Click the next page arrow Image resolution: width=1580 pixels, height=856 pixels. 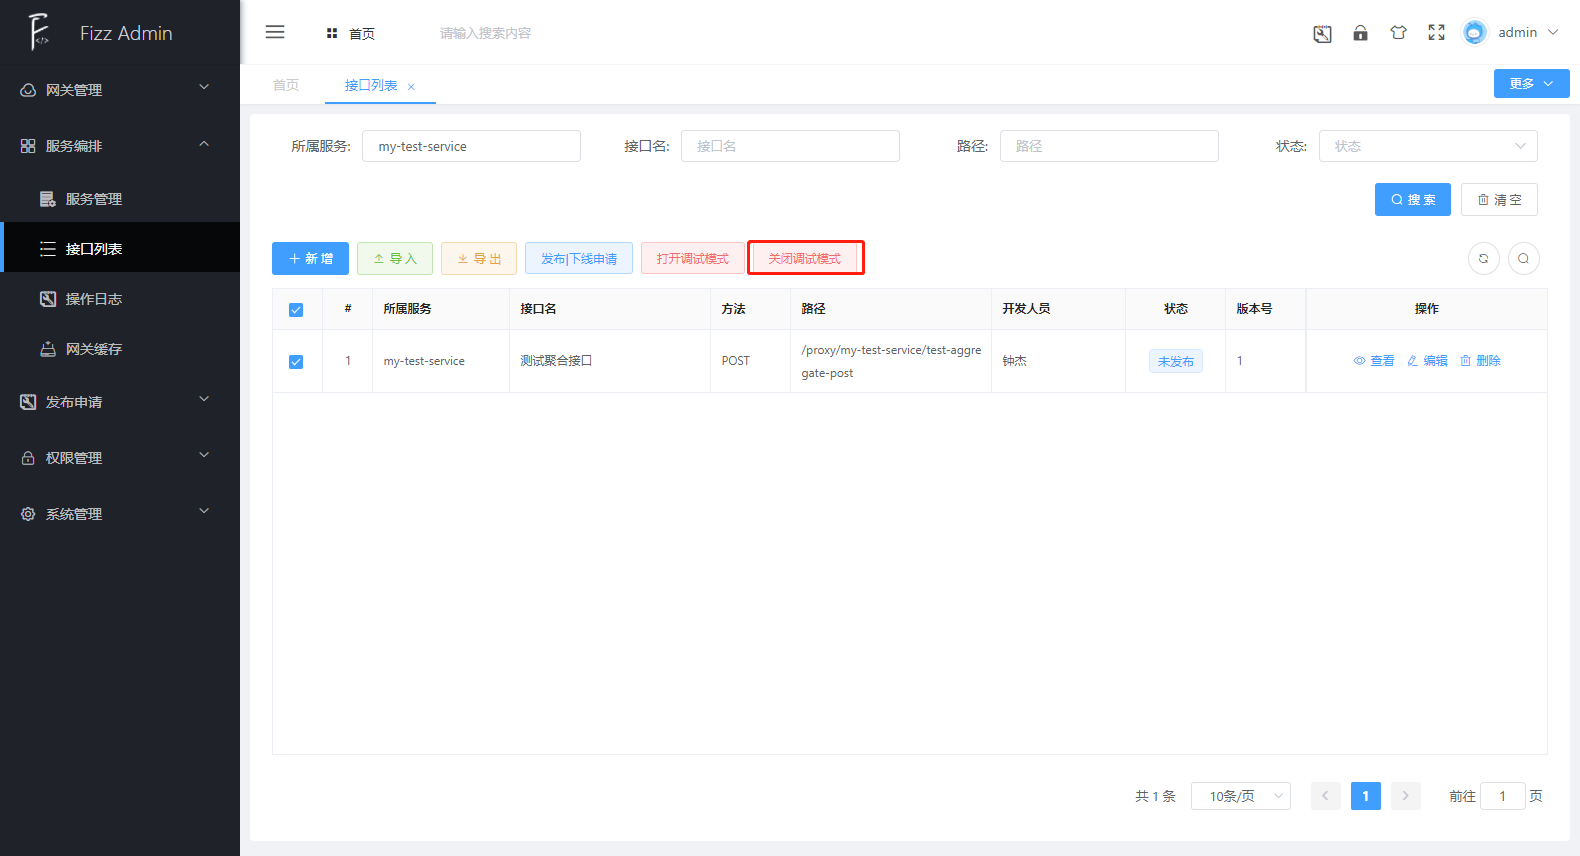tap(1405, 796)
